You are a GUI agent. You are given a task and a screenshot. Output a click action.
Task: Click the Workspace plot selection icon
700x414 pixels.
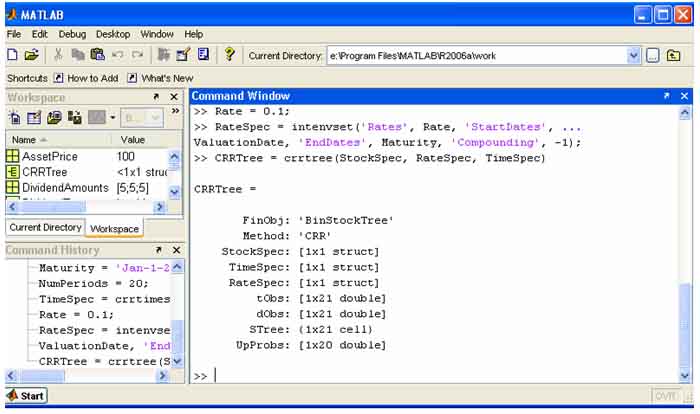pyautogui.click(x=97, y=118)
